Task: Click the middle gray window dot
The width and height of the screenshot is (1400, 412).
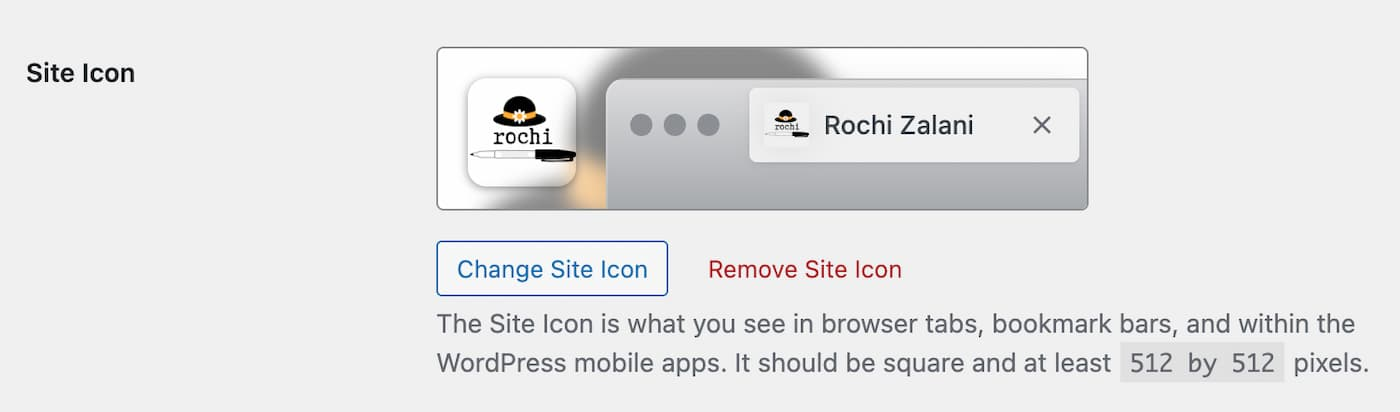Action: point(675,125)
